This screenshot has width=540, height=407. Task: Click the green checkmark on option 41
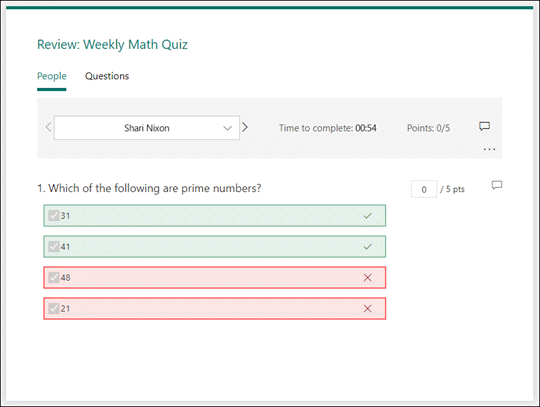click(368, 247)
